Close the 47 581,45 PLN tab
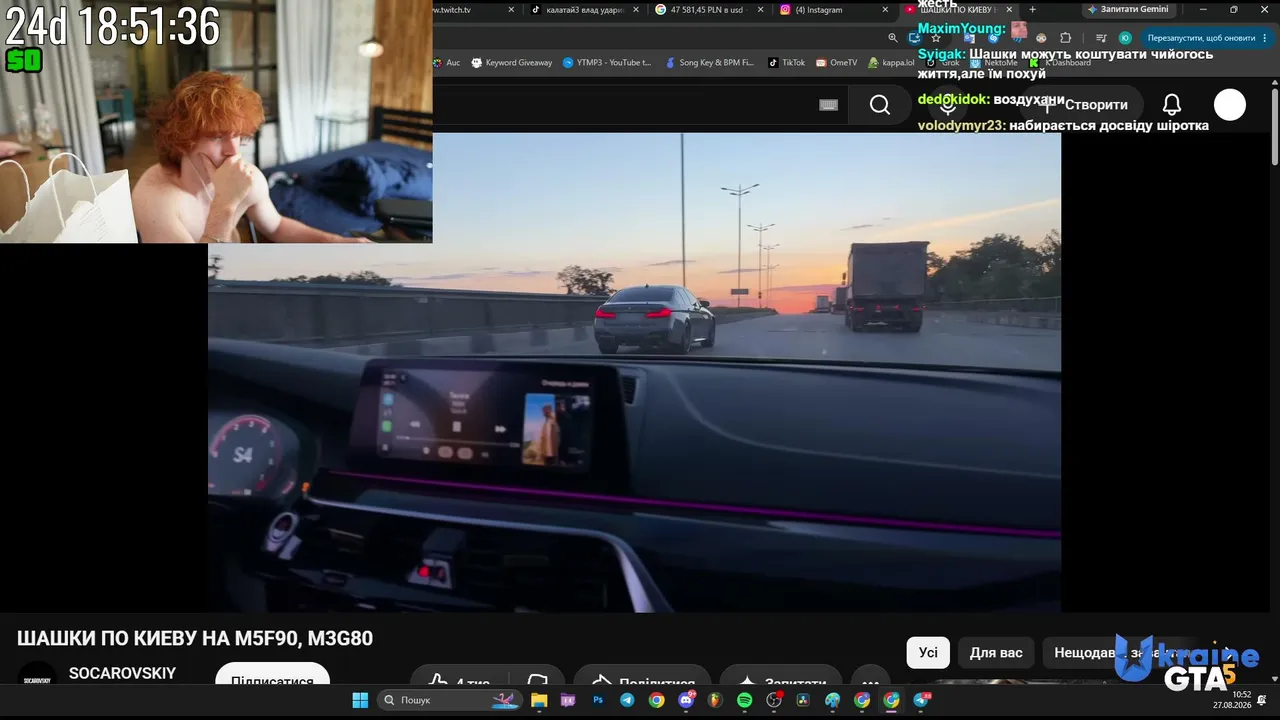The image size is (1280, 720). 760,10
